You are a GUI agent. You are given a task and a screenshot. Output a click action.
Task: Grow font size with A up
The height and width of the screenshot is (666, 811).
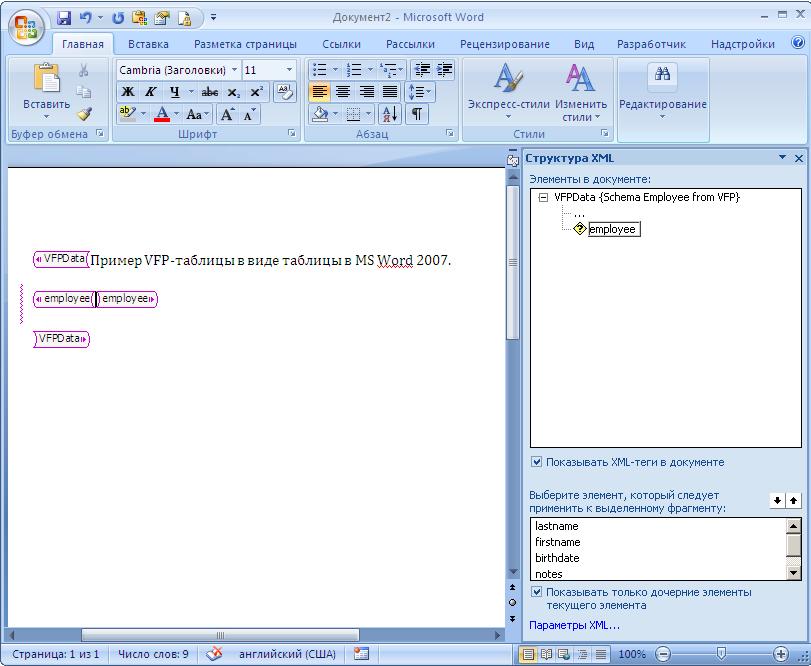coord(227,114)
